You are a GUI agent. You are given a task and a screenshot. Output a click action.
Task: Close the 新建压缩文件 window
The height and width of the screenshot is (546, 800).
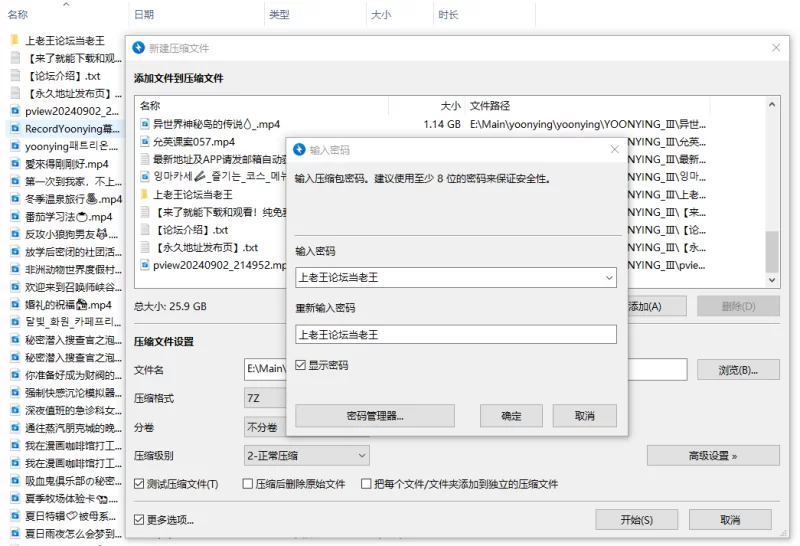click(x=776, y=47)
